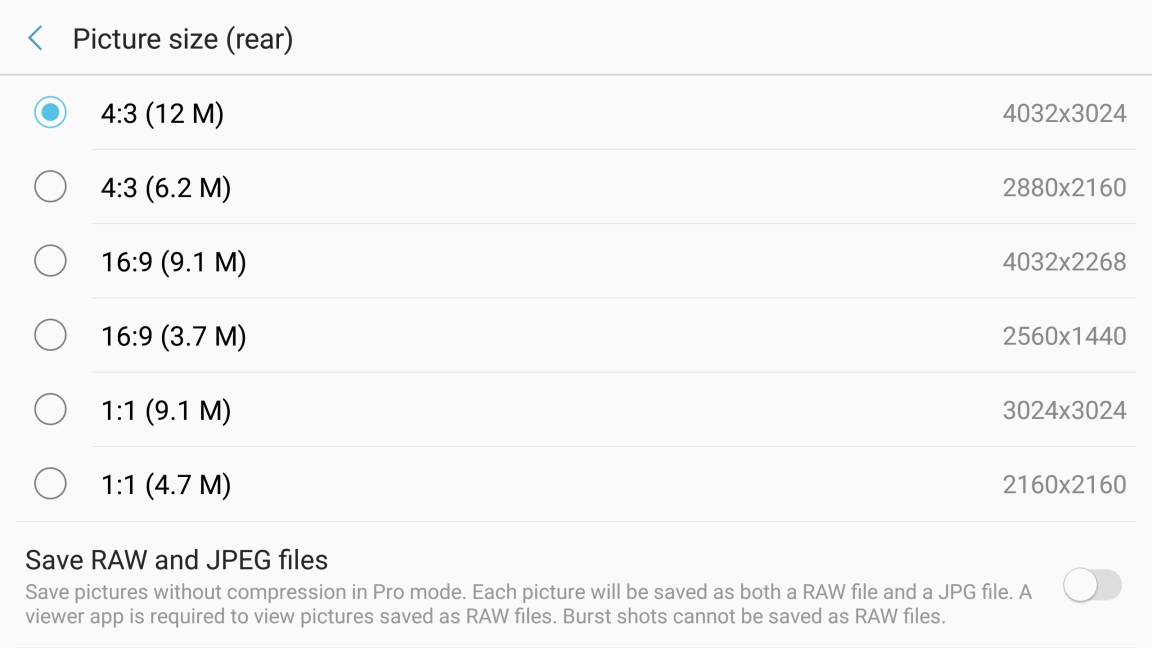
Task: Choose the 4:3 (6.2 M) radio button
Action: (50, 186)
